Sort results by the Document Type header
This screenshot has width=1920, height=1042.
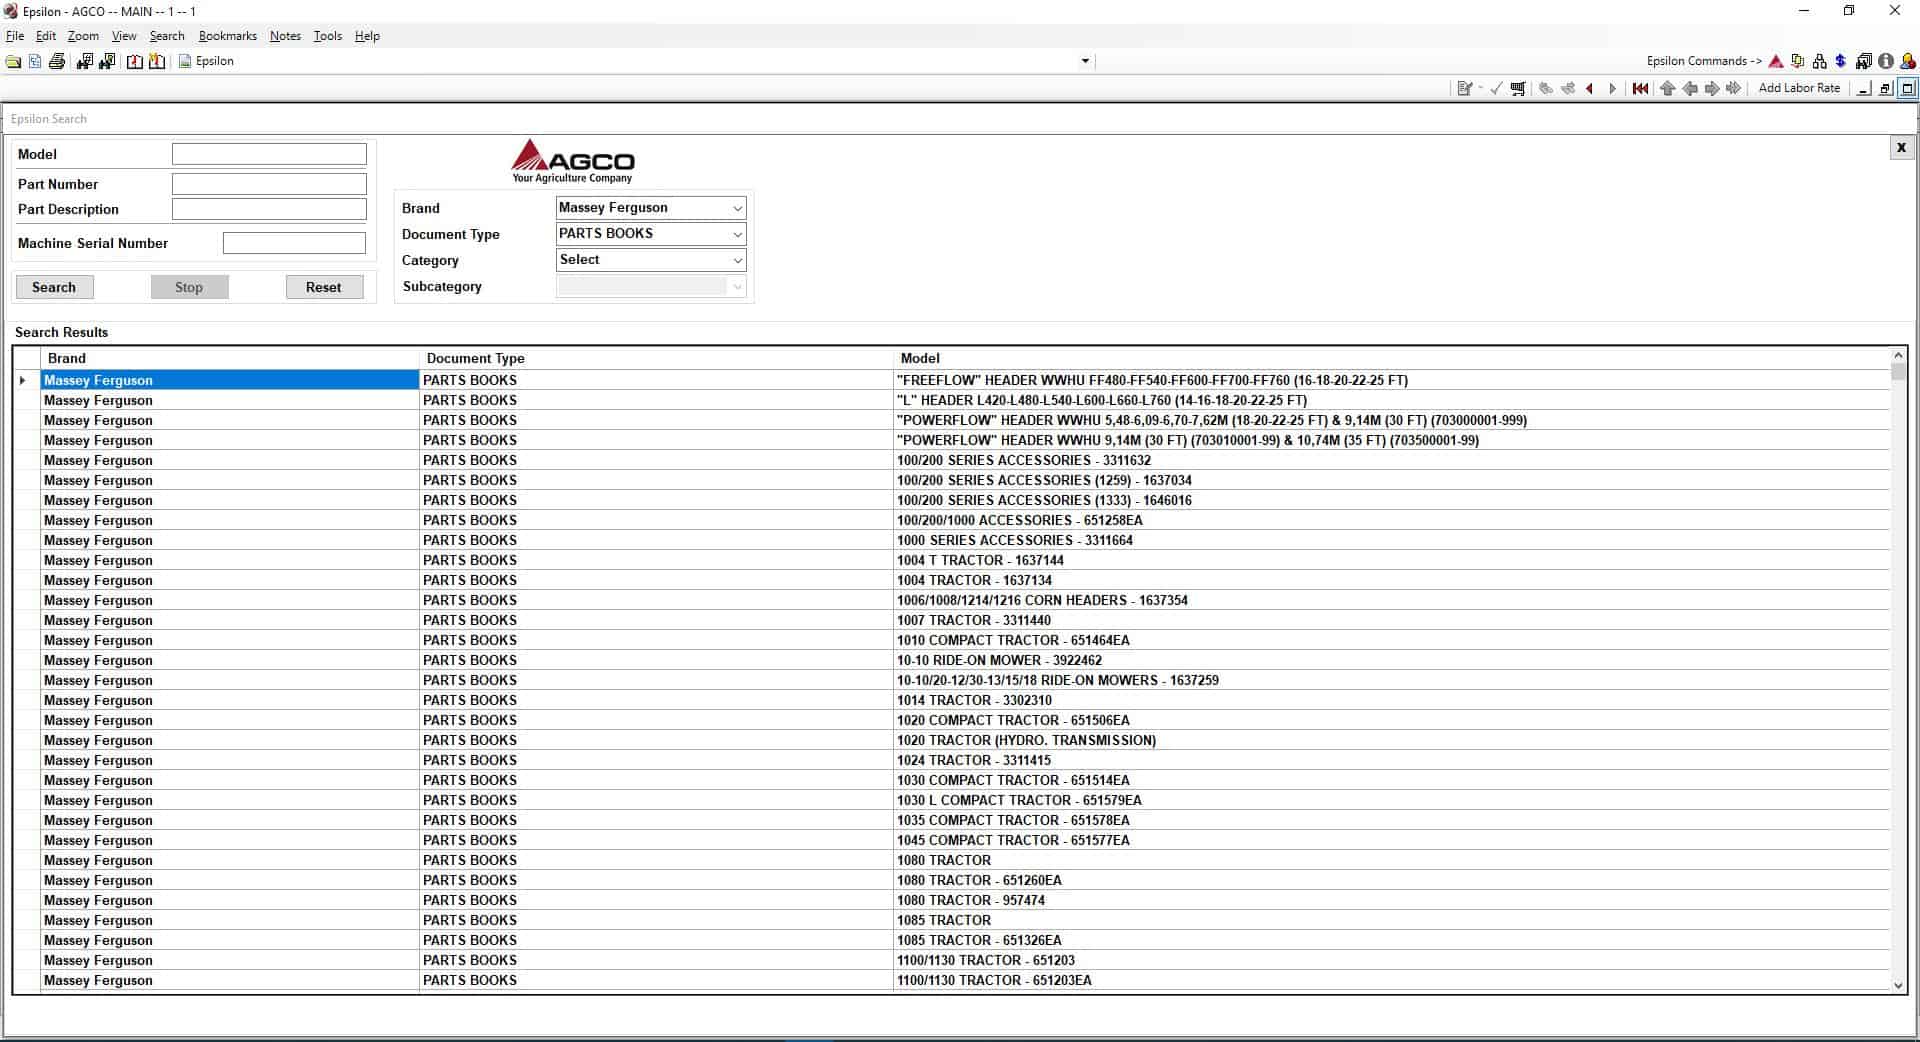click(656, 358)
